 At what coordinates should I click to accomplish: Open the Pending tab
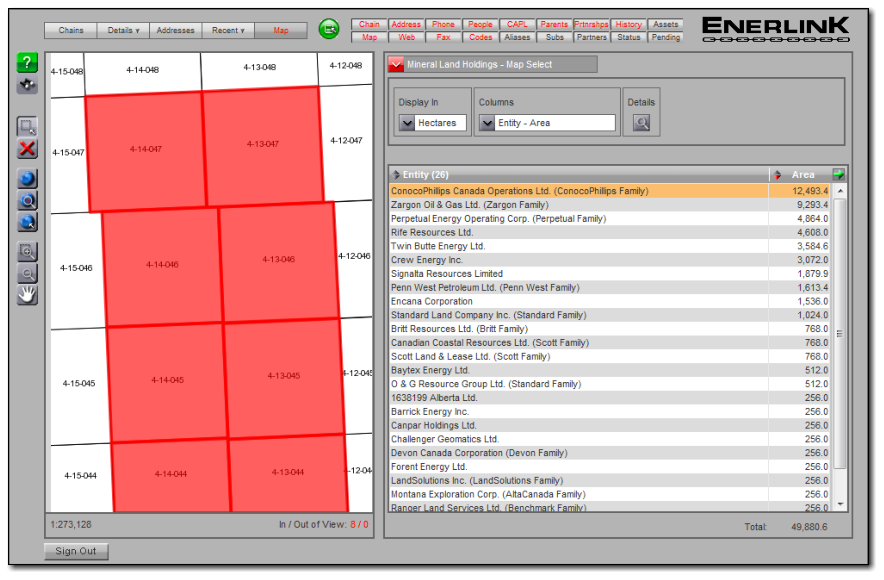665,37
